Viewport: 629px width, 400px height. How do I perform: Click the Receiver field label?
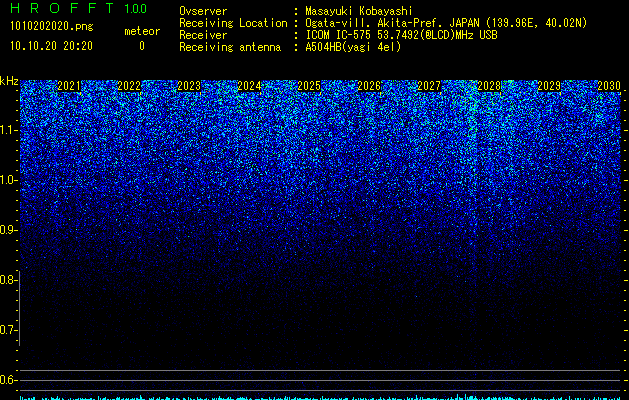(x=203, y=35)
